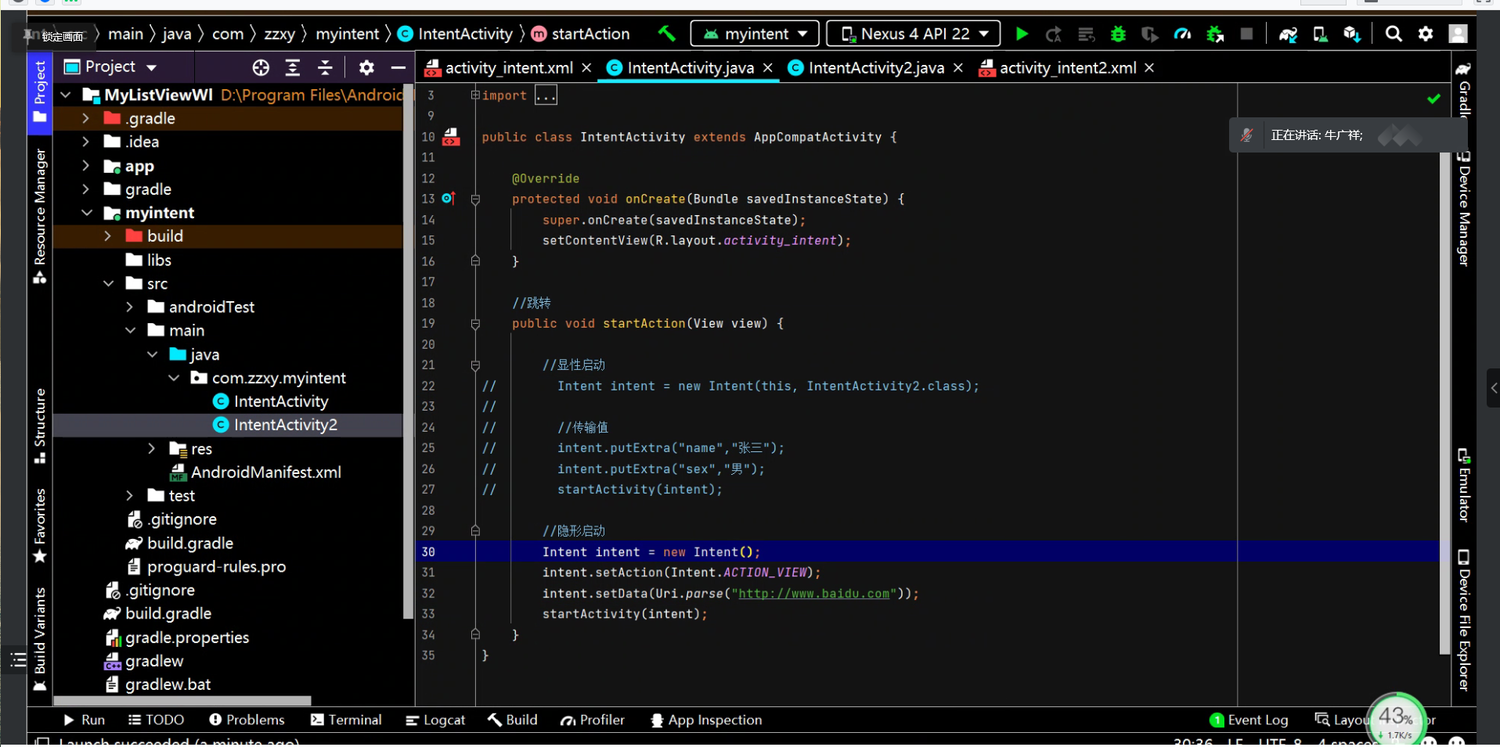This screenshot has width=1500, height=747.
Task: Toggle the Build Variants side tab
Action: [40, 640]
